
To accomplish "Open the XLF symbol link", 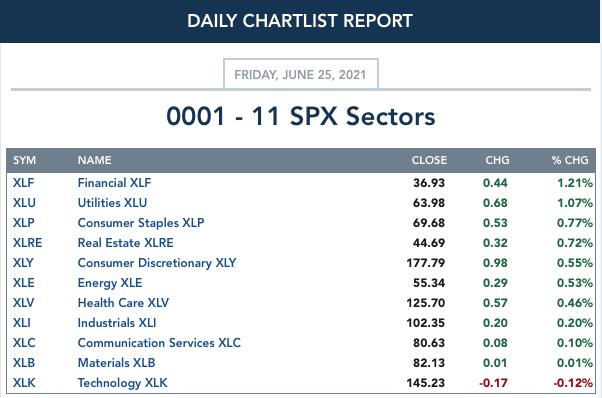I will [x=23, y=183].
